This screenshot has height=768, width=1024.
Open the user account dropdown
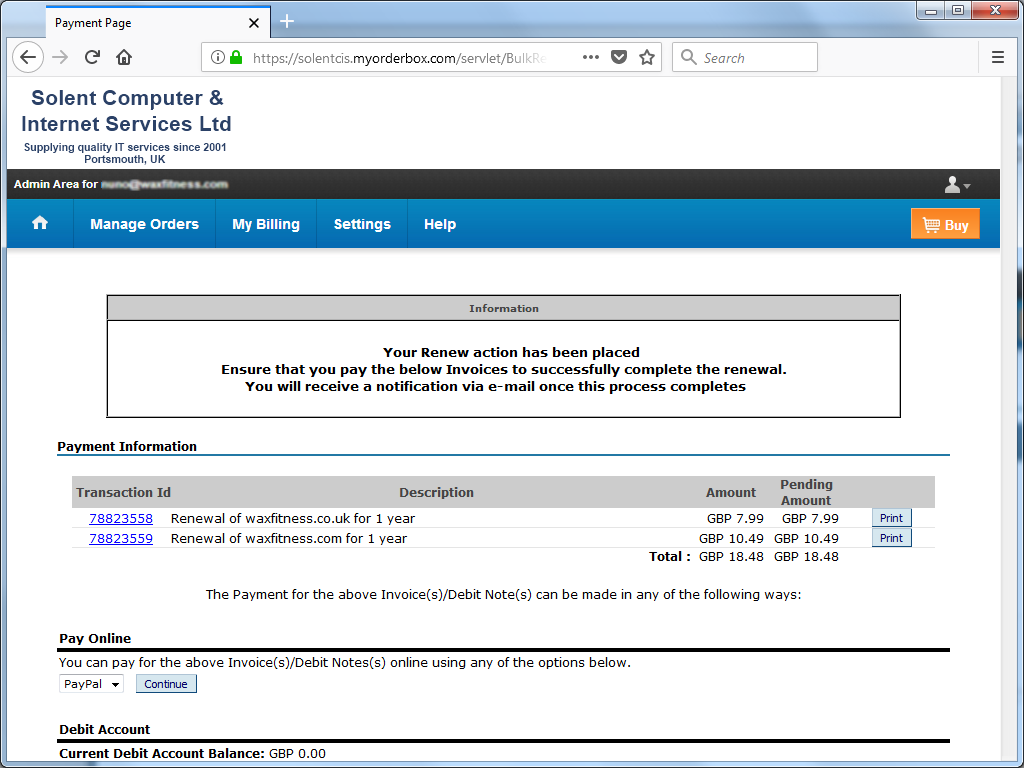pos(957,185)
